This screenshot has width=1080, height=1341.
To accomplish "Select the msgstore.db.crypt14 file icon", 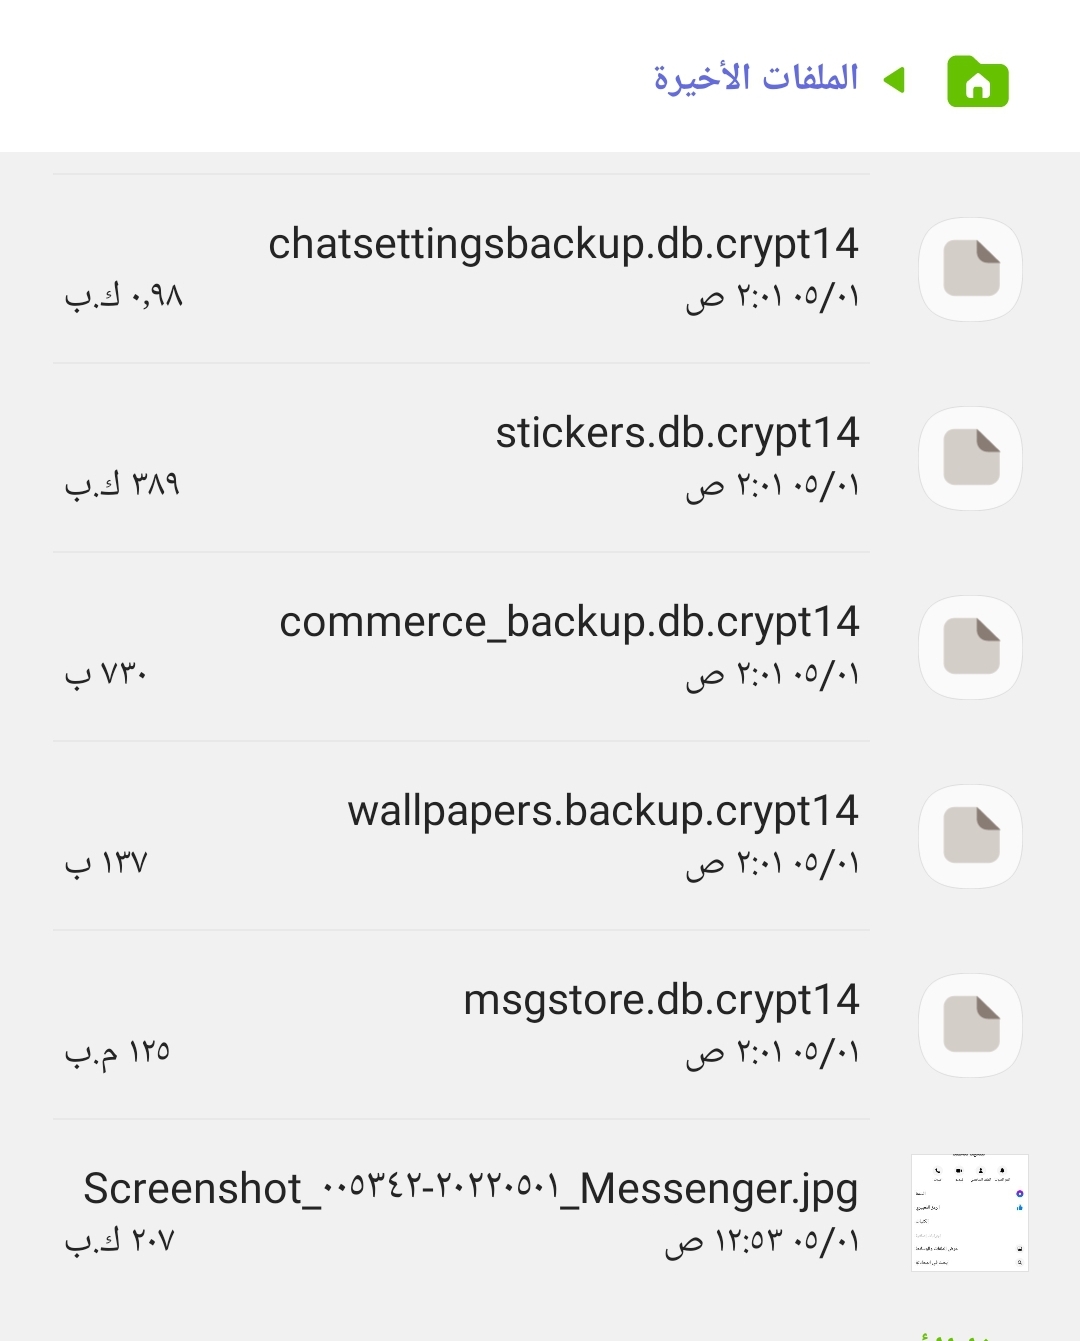I will pos(970,1025).
